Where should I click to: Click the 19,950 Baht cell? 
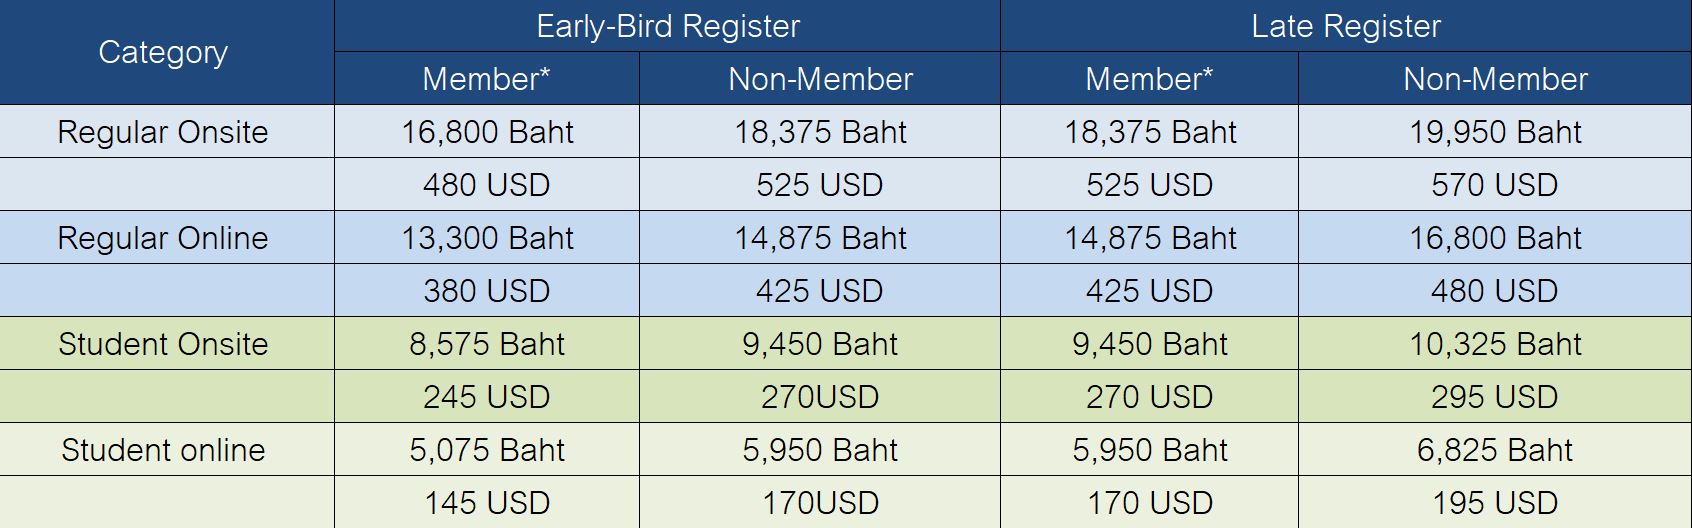1495,132
